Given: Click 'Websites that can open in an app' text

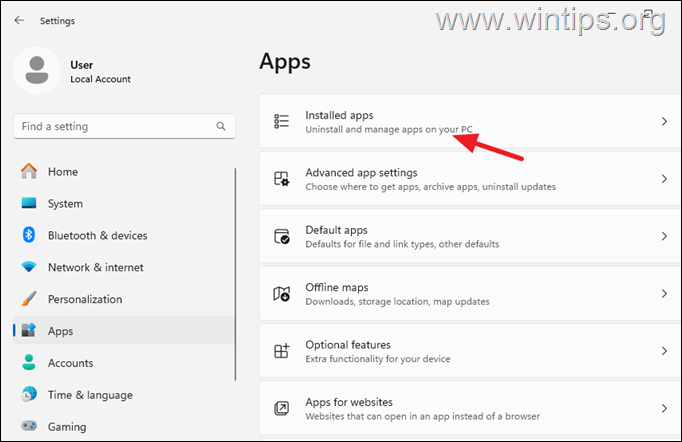Looking at the screenshot, I should [x=423, y=416].
